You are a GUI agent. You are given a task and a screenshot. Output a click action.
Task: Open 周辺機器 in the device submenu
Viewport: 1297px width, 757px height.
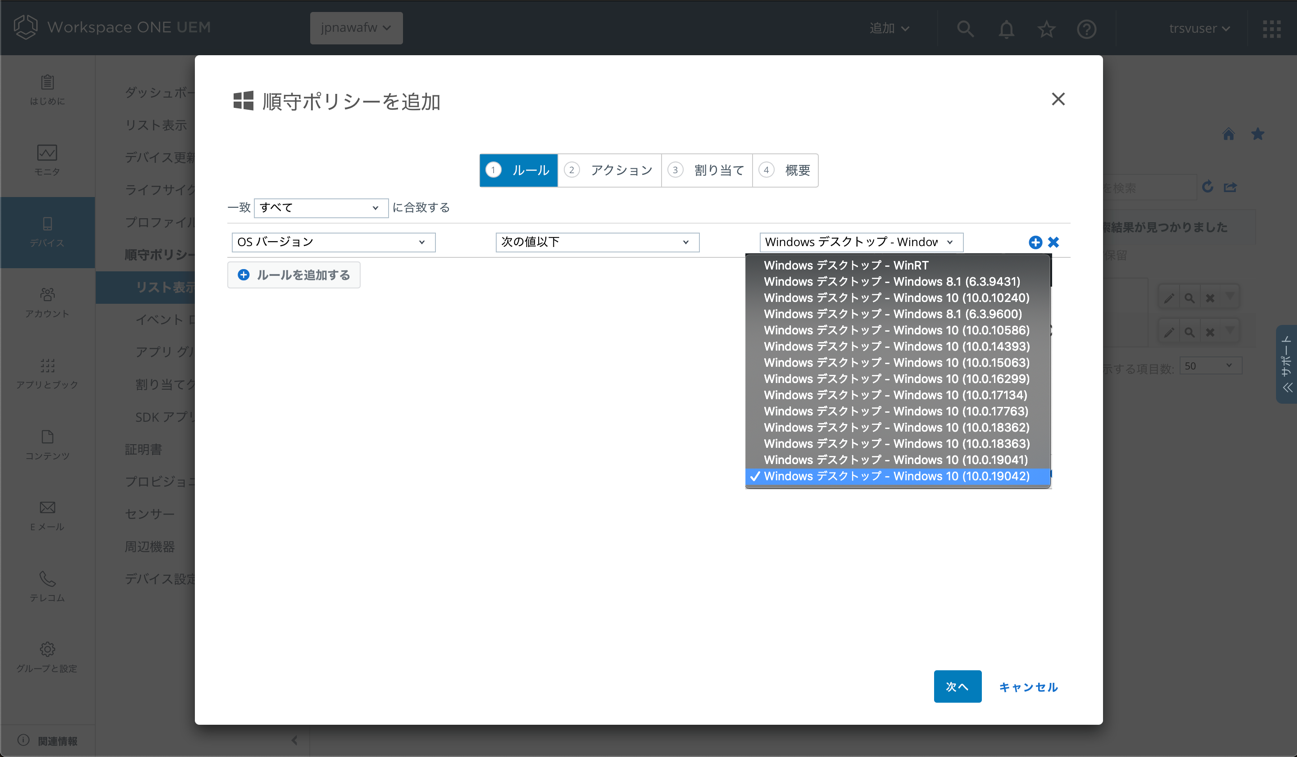coord(150,547)
